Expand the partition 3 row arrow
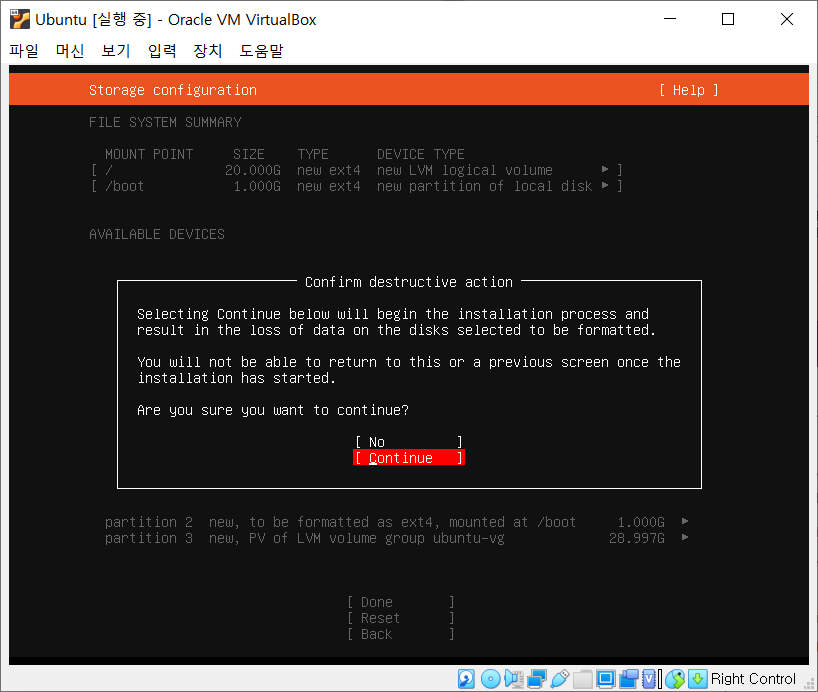Screen dimensions: 818x692 point(685,538)
